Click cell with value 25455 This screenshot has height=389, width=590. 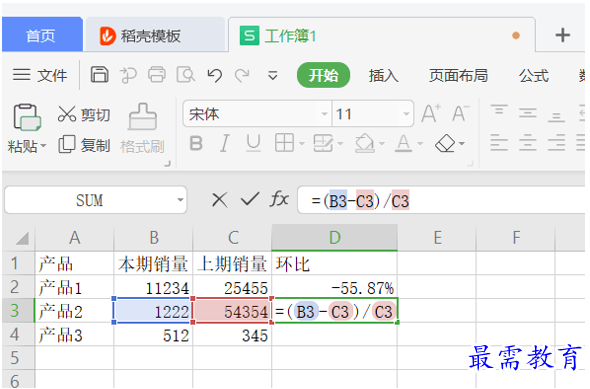[233, 287]
